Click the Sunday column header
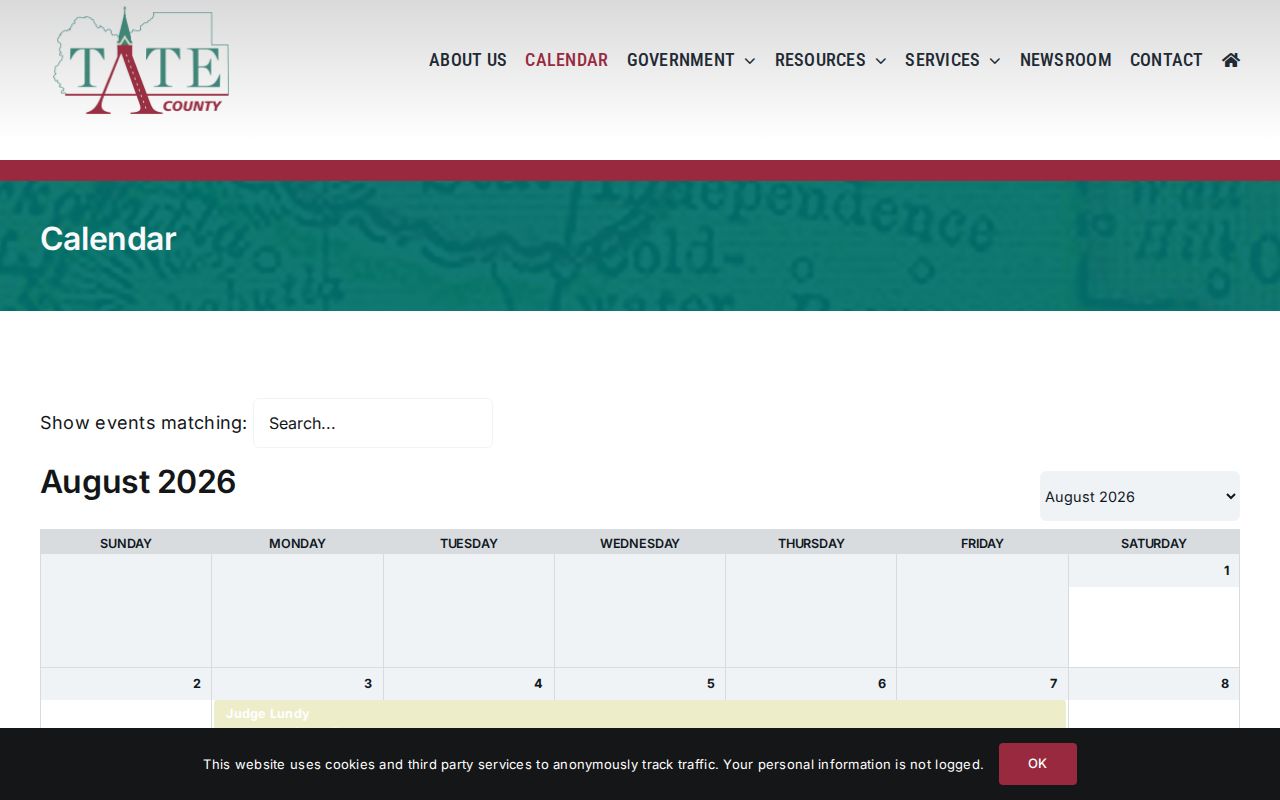Image resolution: width=1280 pixels, height=800 pixels. [x=126, y=543]
